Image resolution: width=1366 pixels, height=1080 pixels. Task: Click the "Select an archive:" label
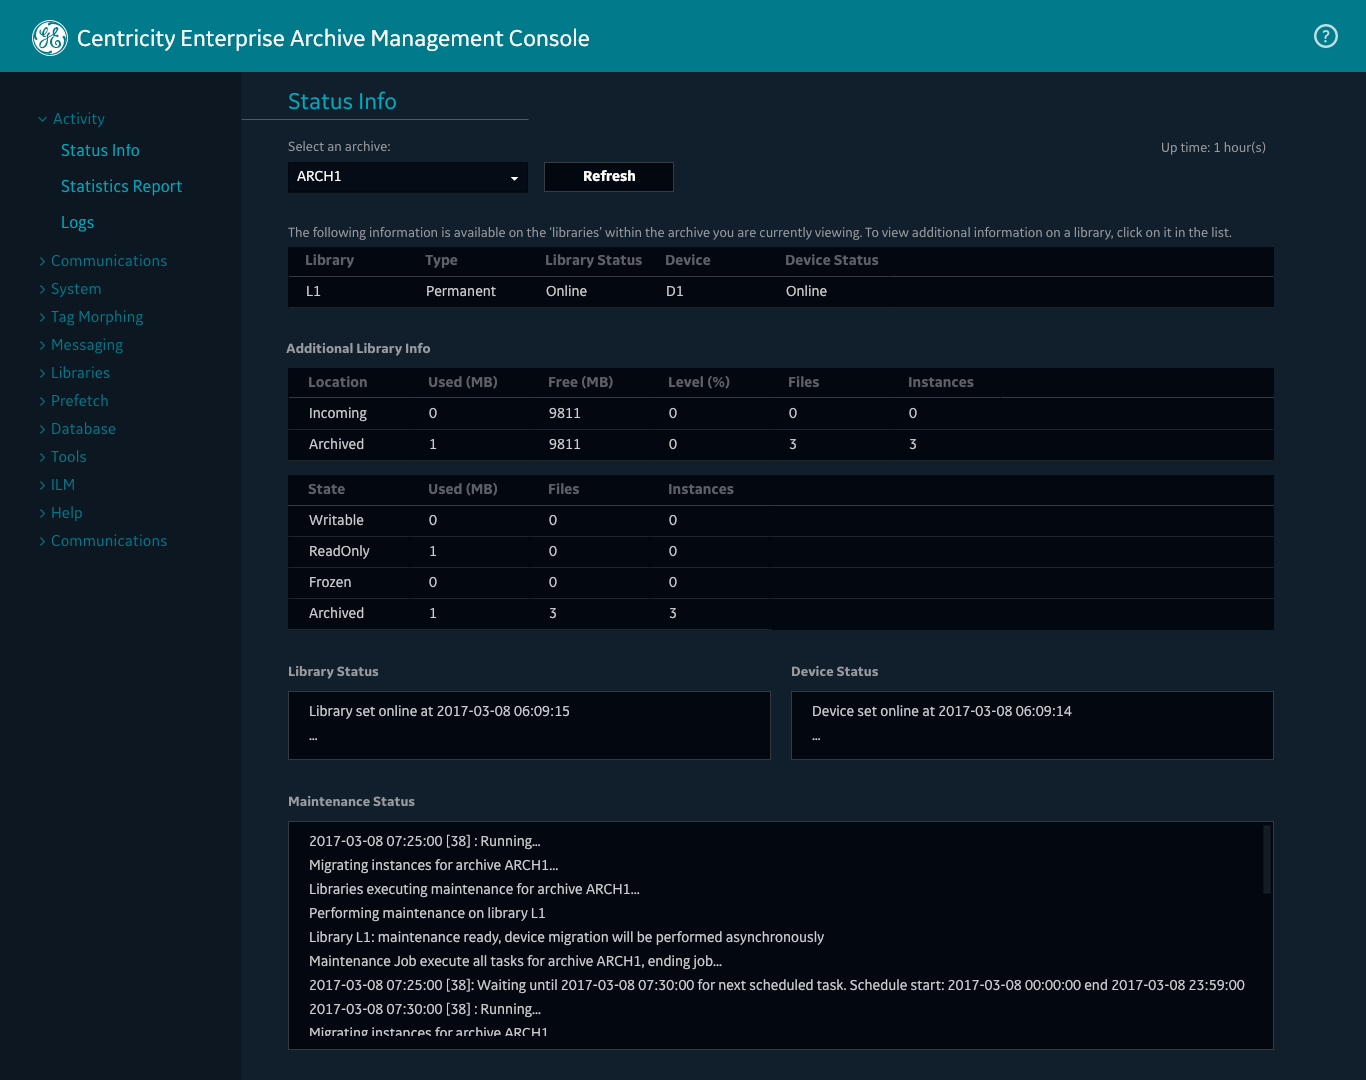click(x=339, y=146)
